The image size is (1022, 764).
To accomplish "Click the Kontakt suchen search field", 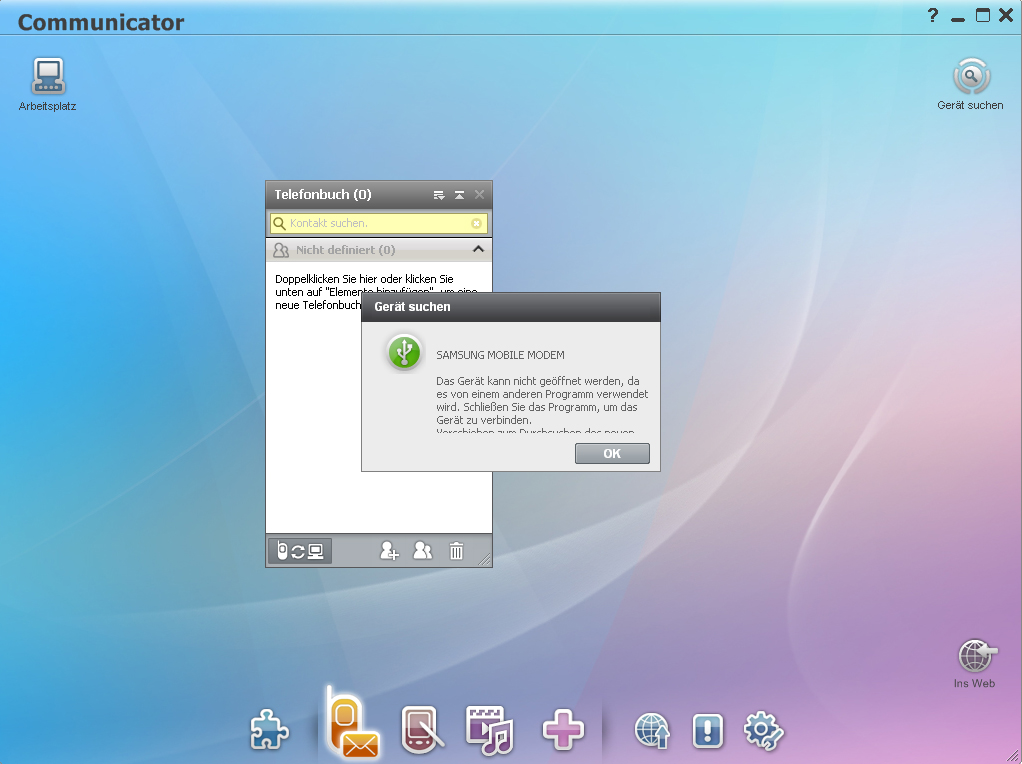I will 379,224.
